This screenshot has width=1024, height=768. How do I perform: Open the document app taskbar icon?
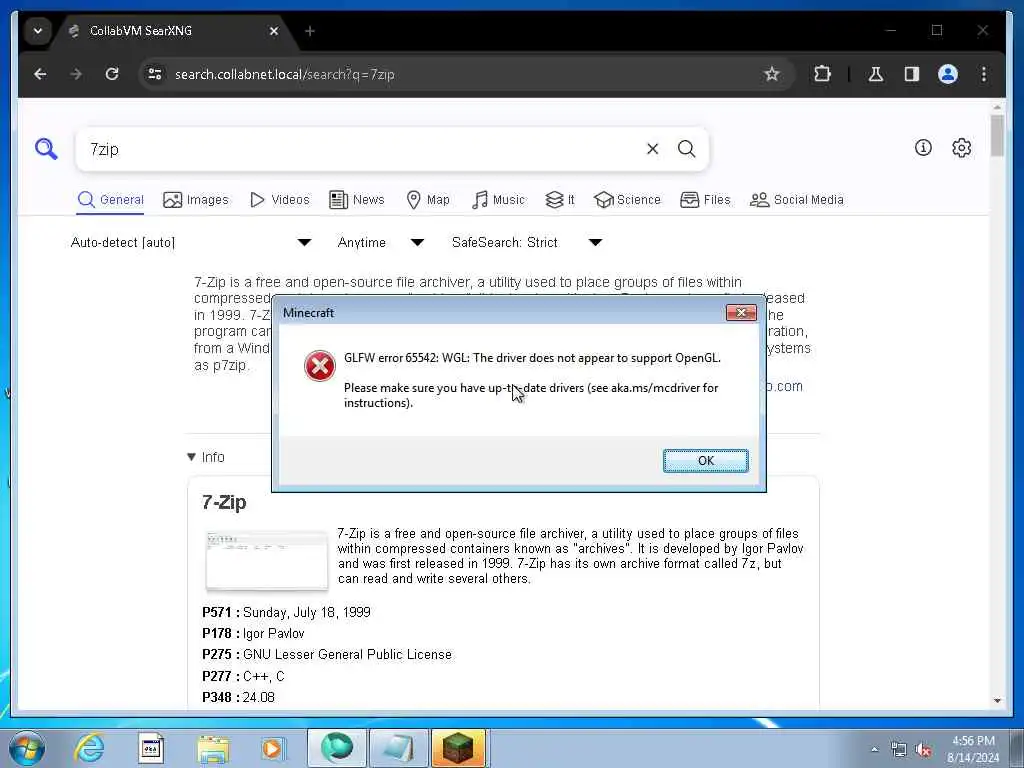(151, 748)
